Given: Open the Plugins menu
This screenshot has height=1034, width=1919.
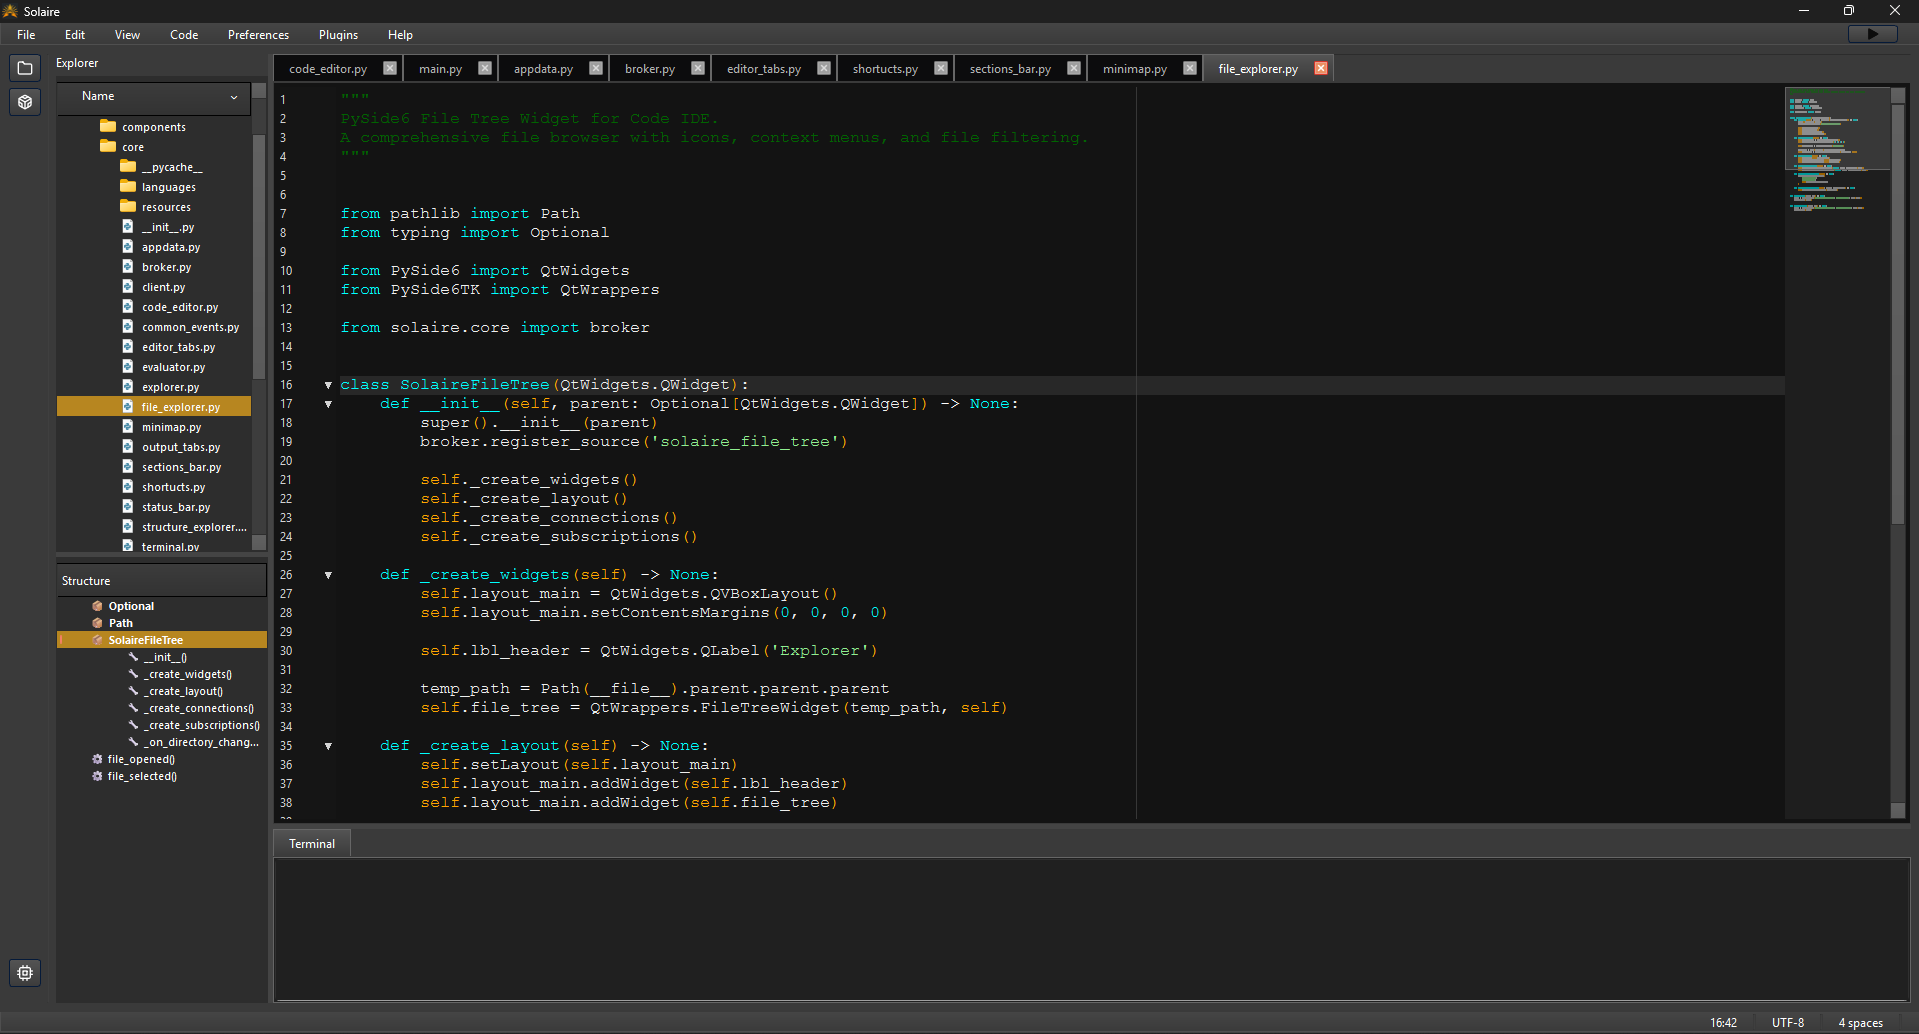Looking at the screenshot, I should [338, 35].
